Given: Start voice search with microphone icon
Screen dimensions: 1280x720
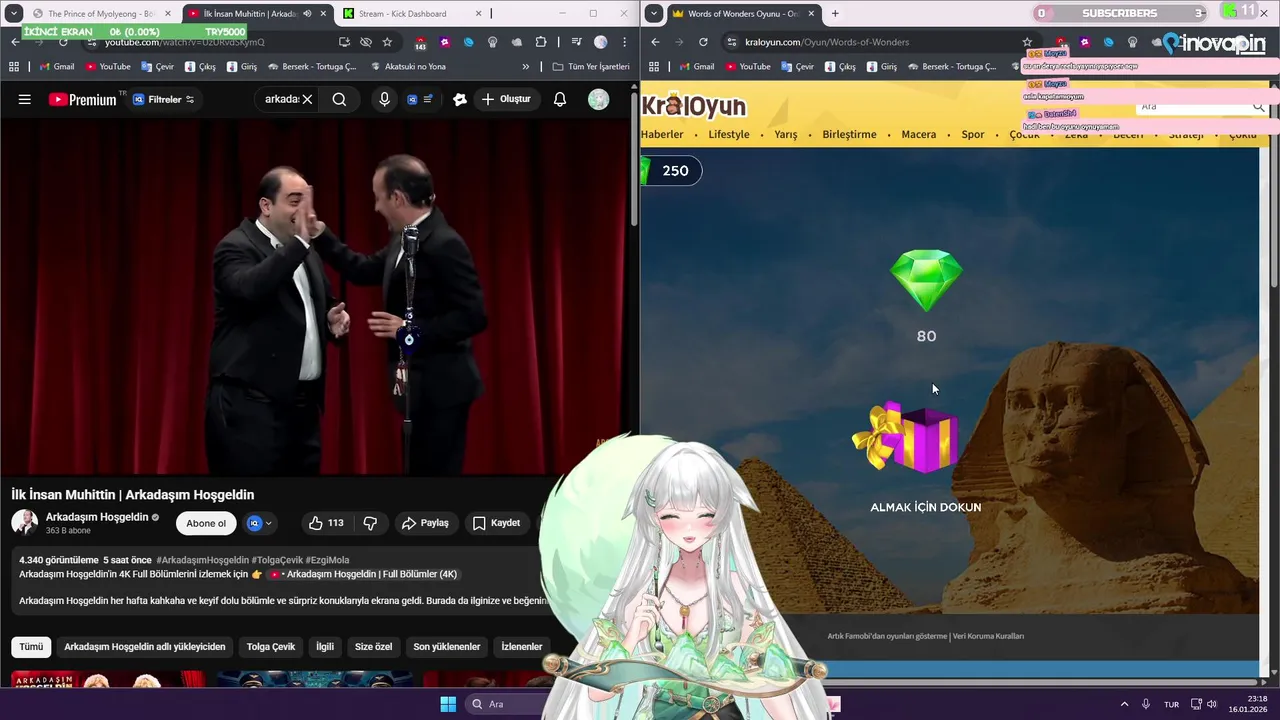Looking at the screenshot, I should click(384, 99).
